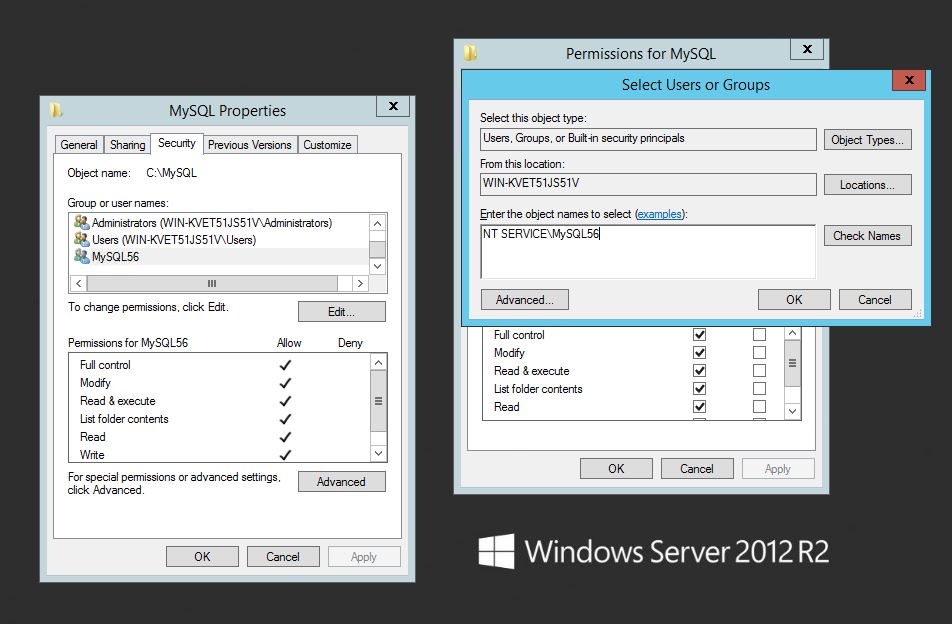Screen dimensions: 952x624
Task: Check Deny box for Modify permission
Action: coord(759,353)
